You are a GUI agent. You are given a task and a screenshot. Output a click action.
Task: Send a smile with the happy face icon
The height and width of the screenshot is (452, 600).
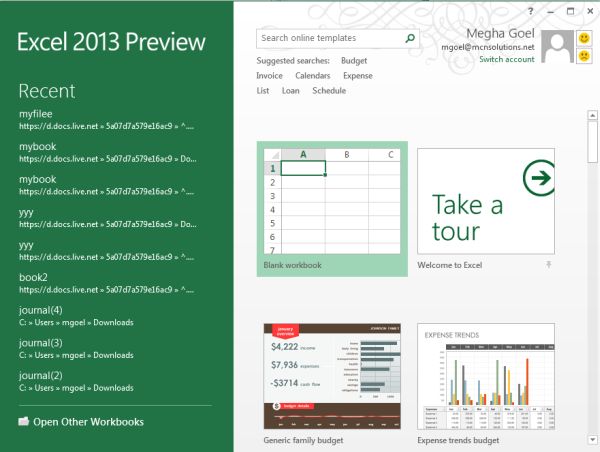(x=584, y=38)
